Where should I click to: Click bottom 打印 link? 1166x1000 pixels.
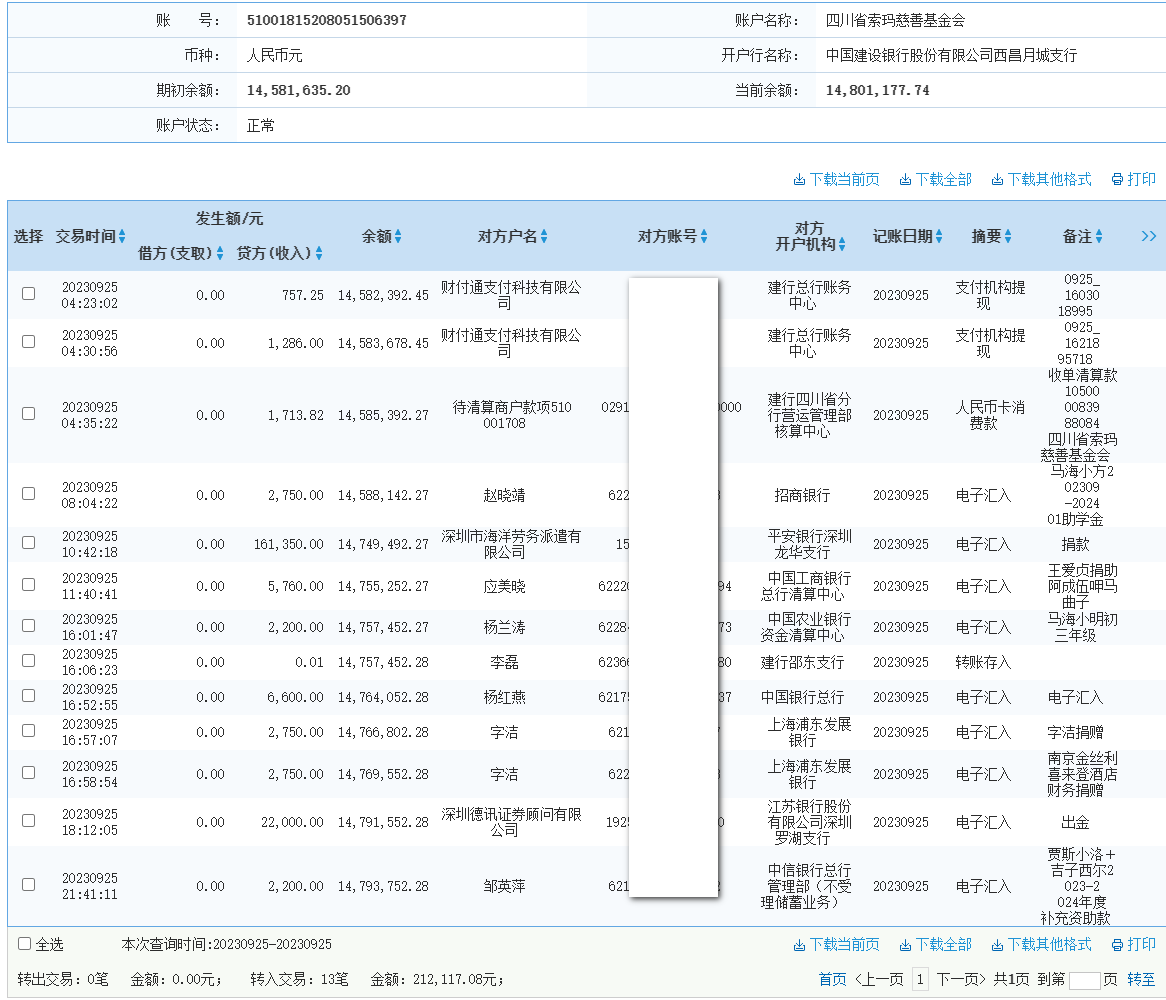coord(1141,945)
